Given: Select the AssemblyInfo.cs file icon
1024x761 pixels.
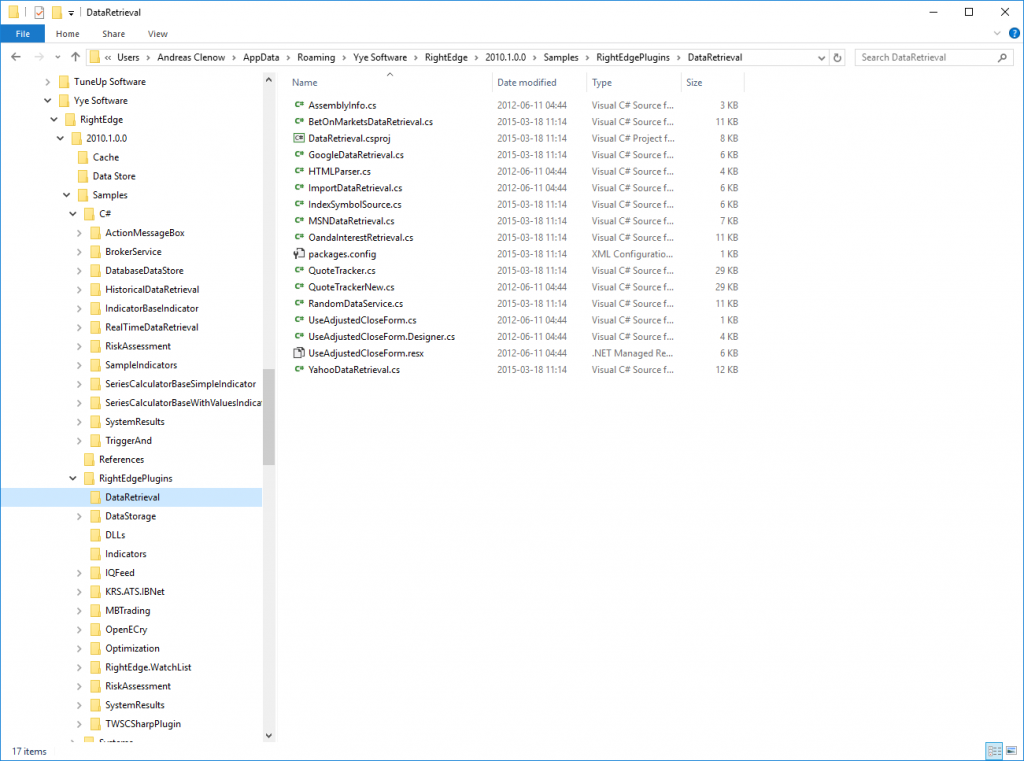Looking at the screenshot, I should click(x=299, y=105).
